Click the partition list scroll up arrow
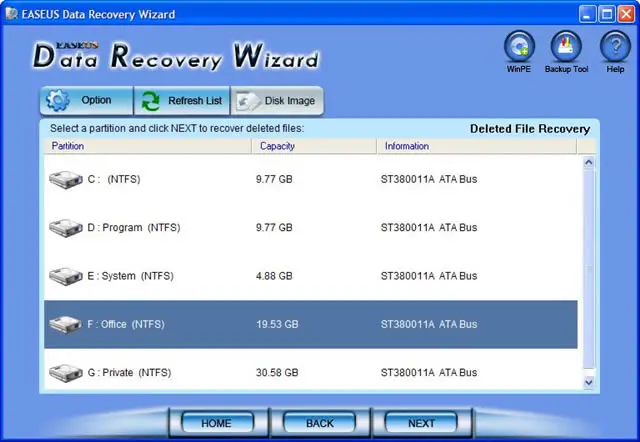 [589, 162]
